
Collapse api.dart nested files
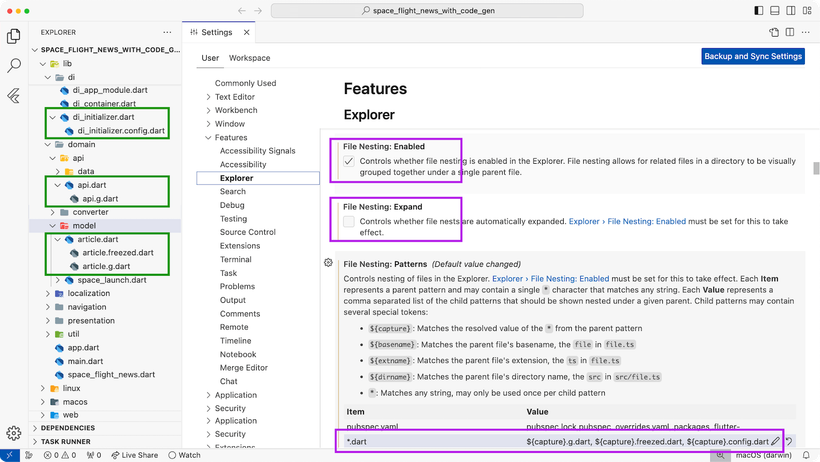pos(58,185)
